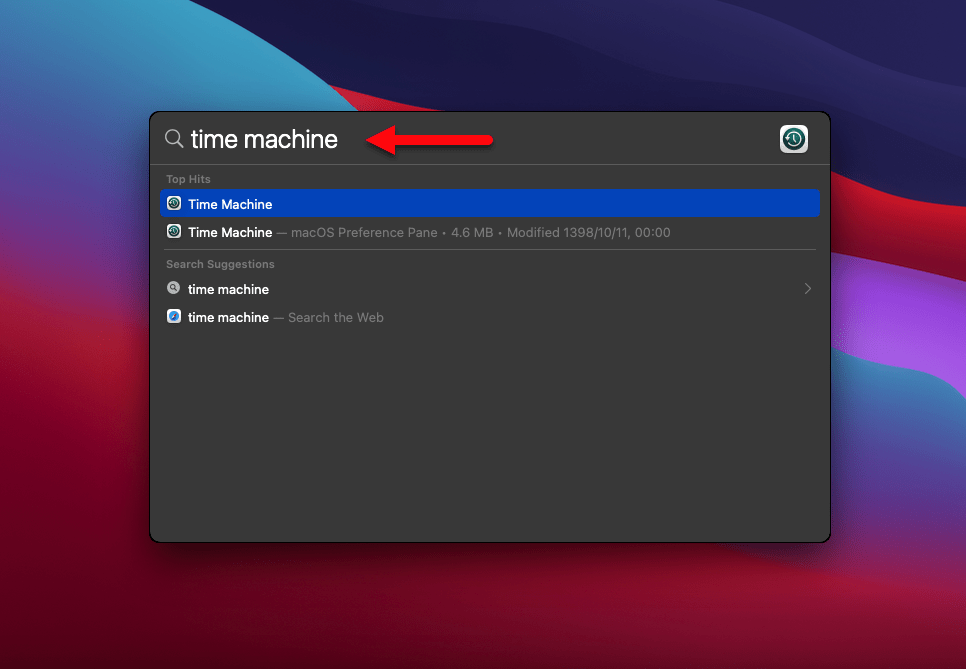Click the icon of the highlighted Time Machine row
The height and width of the screenshot is (669, 966).
pyautogui.click(x=174, y=203)
